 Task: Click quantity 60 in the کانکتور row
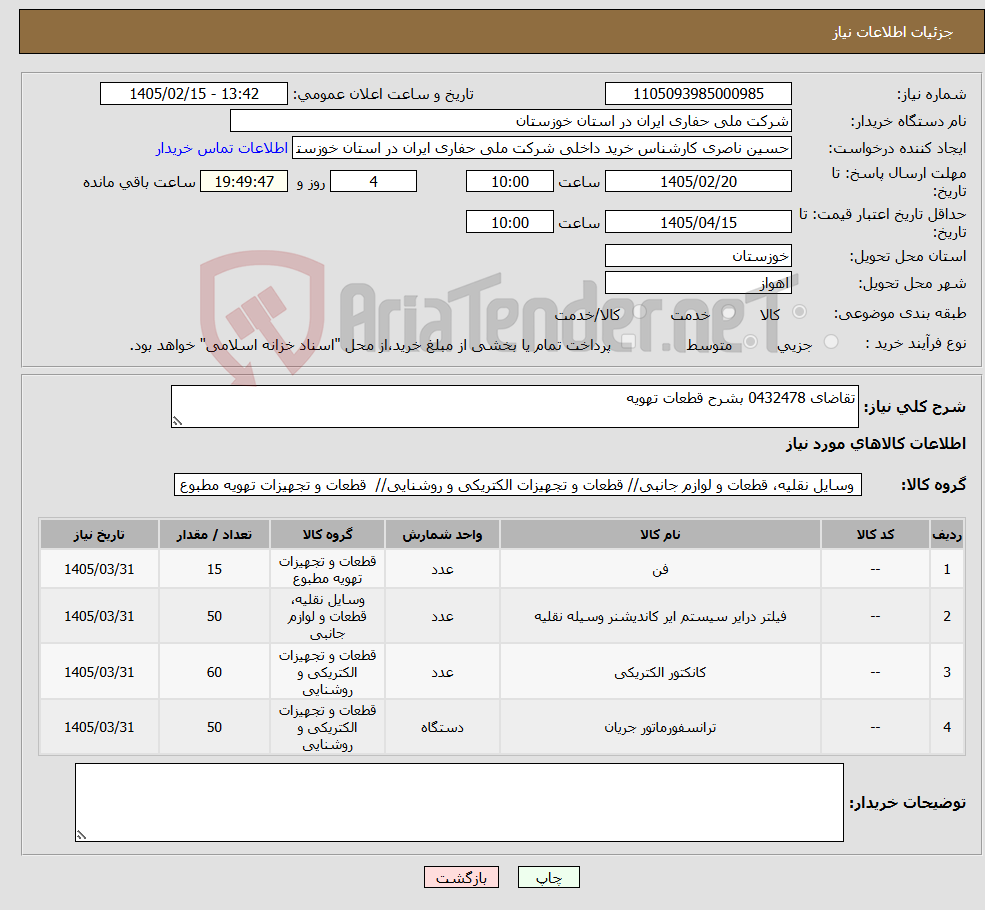[214, 672]
